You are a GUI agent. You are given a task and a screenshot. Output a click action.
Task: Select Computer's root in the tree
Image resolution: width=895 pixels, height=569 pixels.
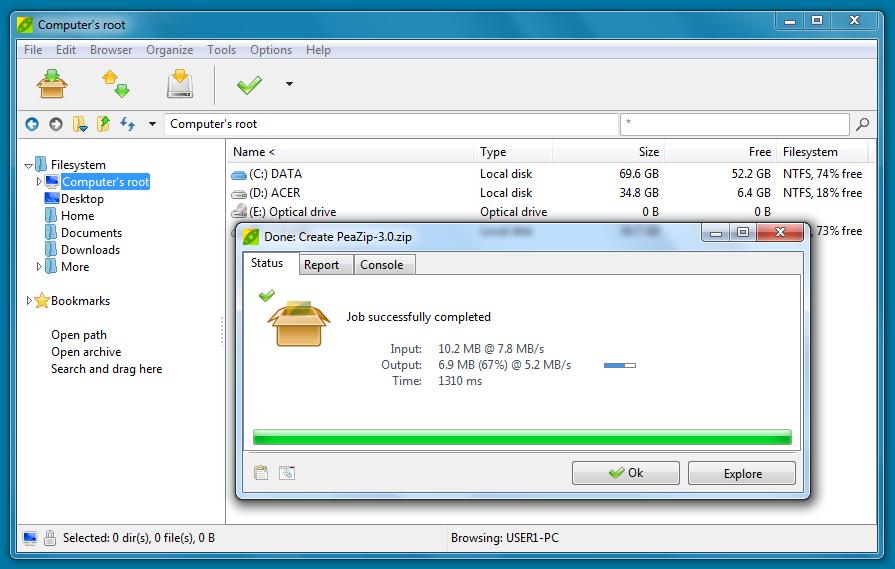pos(106,181)
